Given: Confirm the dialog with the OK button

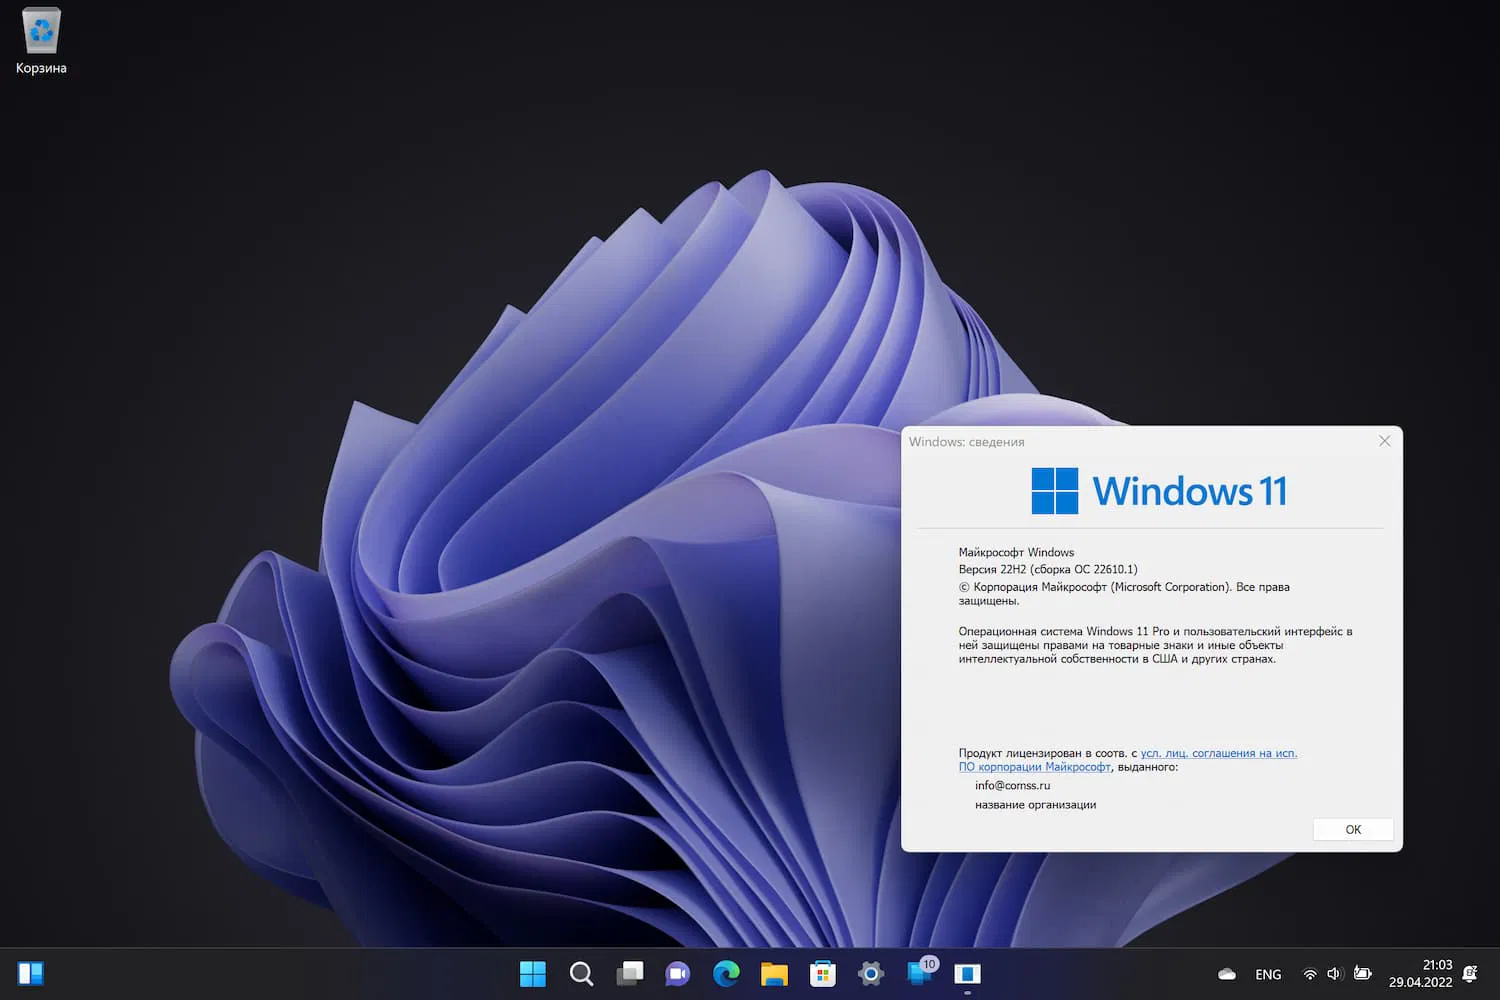Looking at the screenshot, I should [x=1353, y=829].
